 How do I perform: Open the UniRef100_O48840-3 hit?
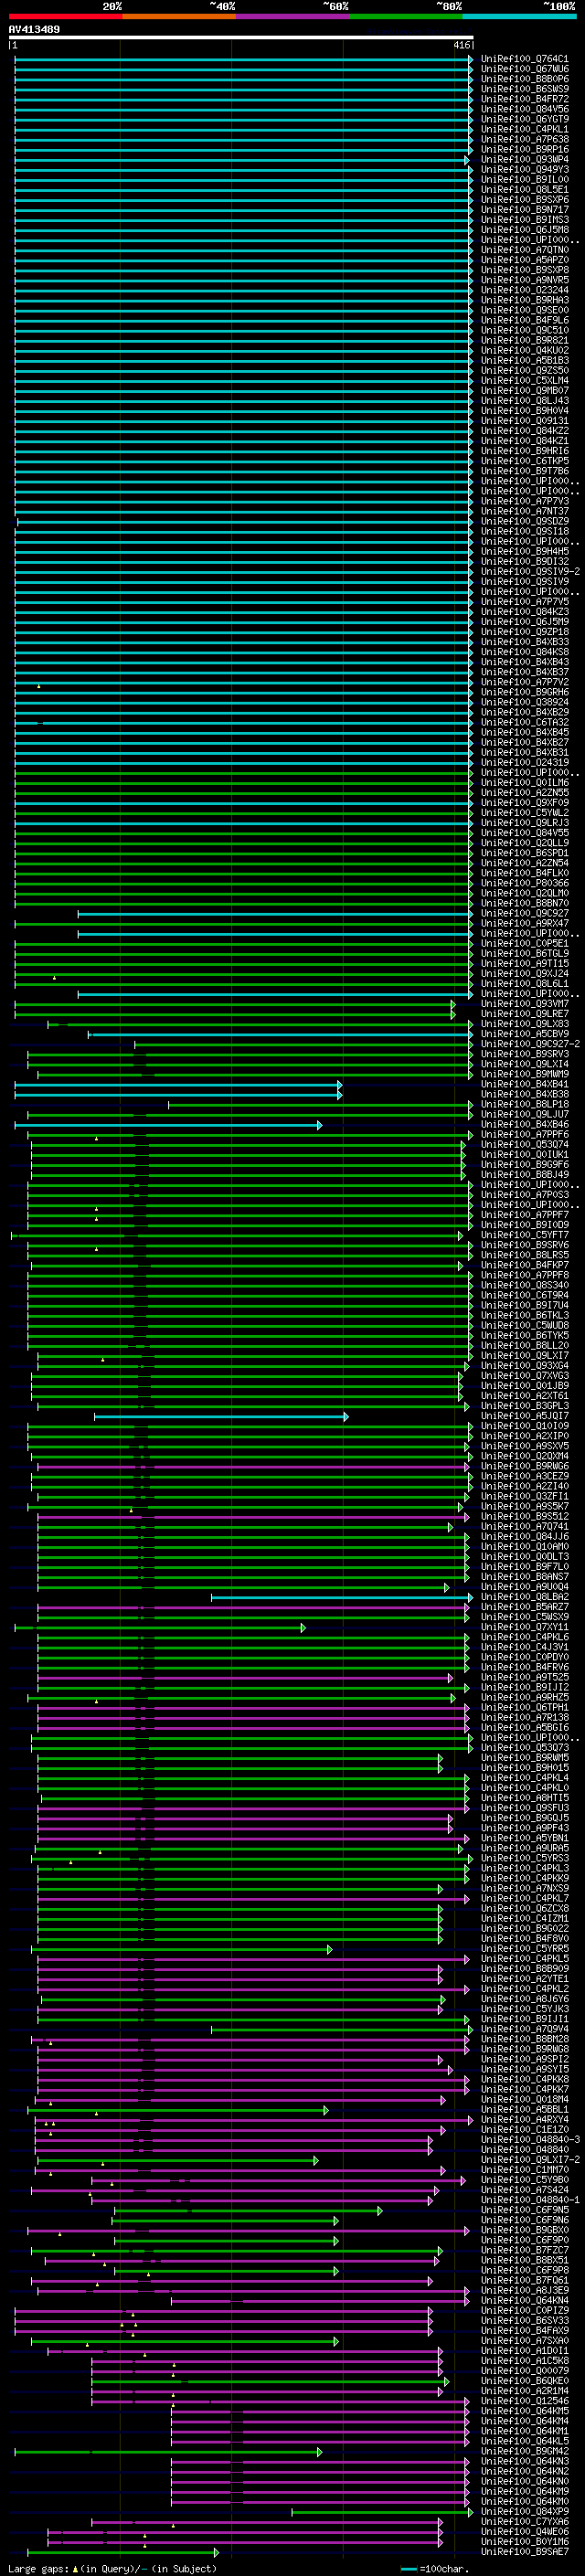pos(530,2140)
